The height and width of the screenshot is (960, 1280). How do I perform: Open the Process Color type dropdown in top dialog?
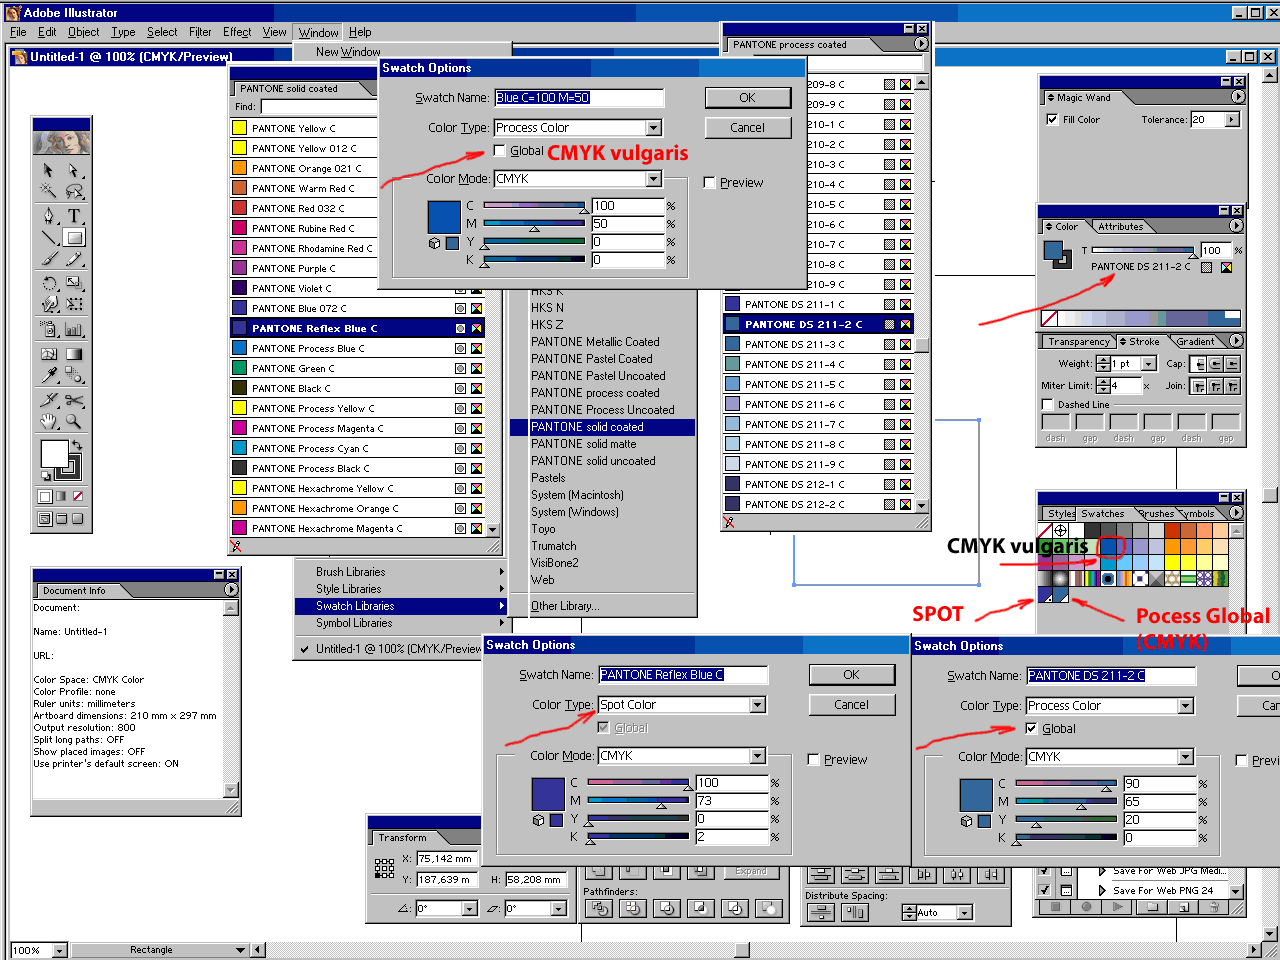653,128
